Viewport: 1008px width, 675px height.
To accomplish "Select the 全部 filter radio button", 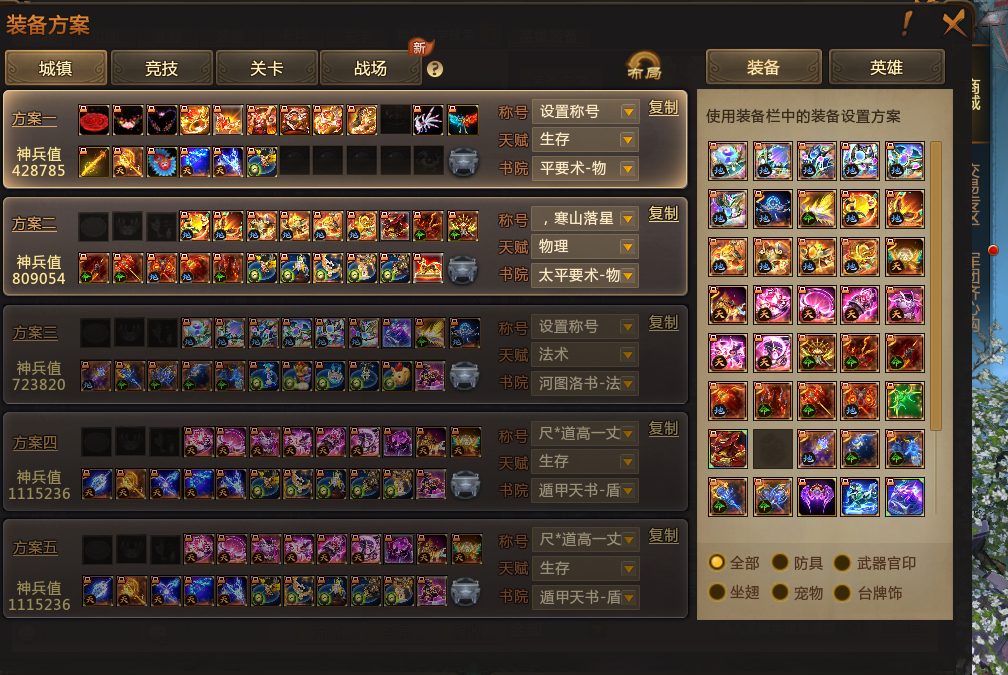I will [x=717, y=562].
